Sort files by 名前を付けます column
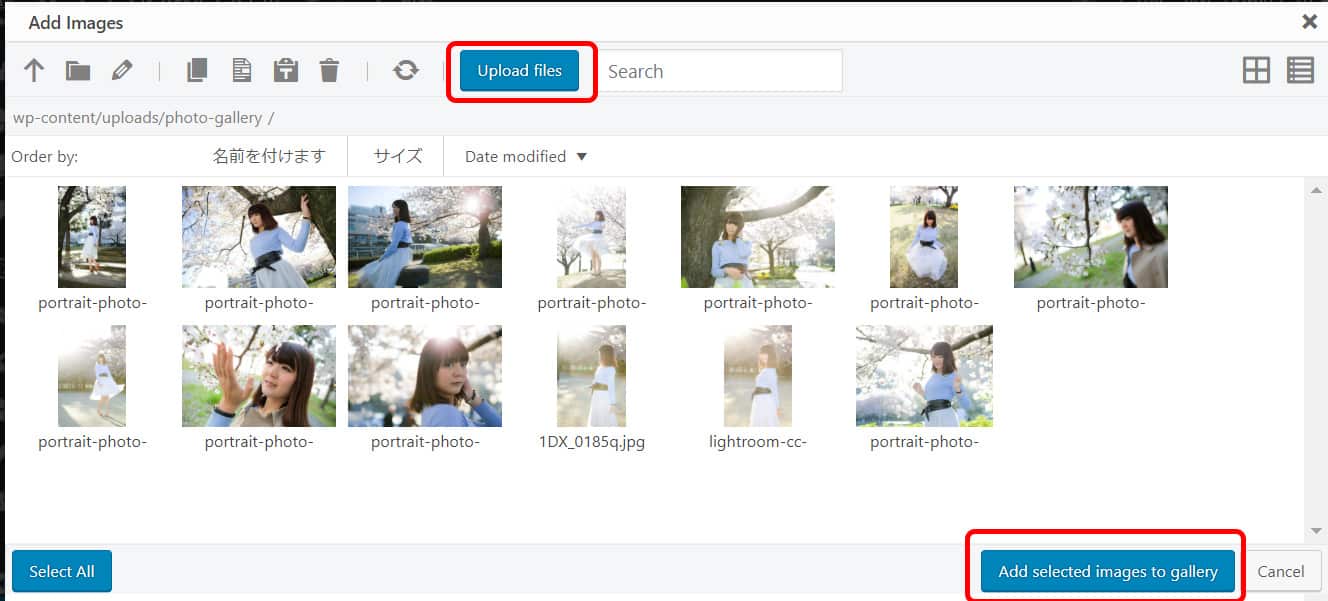 pyautogui.click(x=269, y=157)
